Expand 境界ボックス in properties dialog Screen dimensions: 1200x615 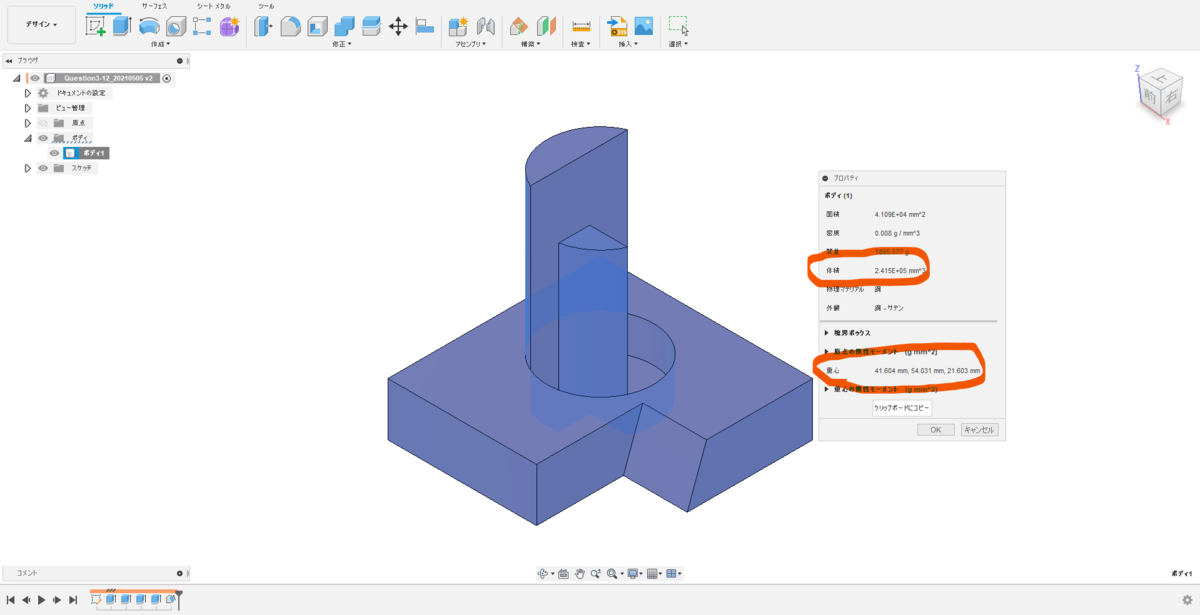click(x=827, y=332)
